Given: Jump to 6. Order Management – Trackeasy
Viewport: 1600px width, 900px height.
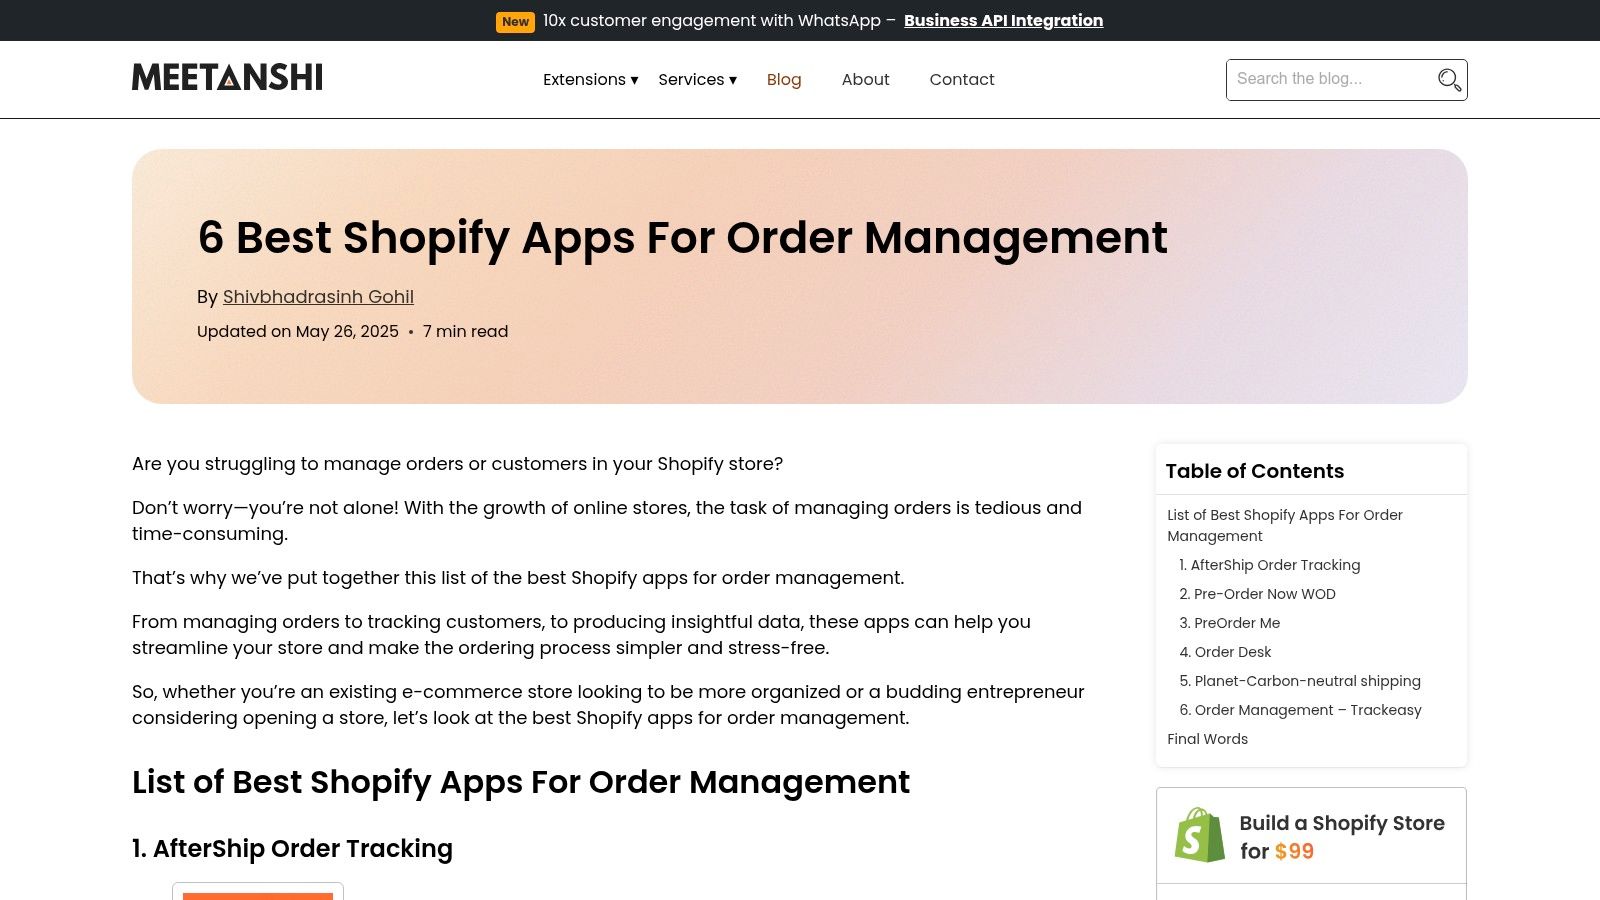Looking at the screenshot, I should (1300, 710).
